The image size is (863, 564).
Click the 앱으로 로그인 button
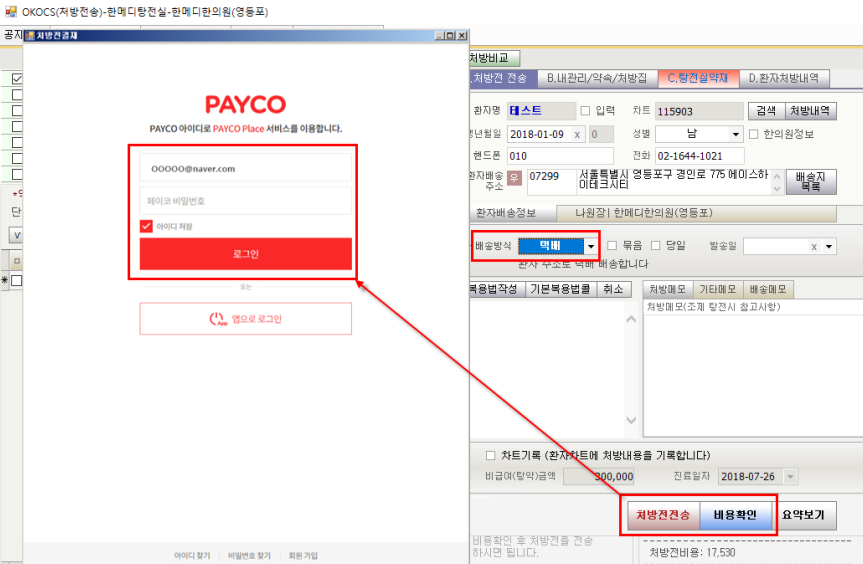coord(245,319)
